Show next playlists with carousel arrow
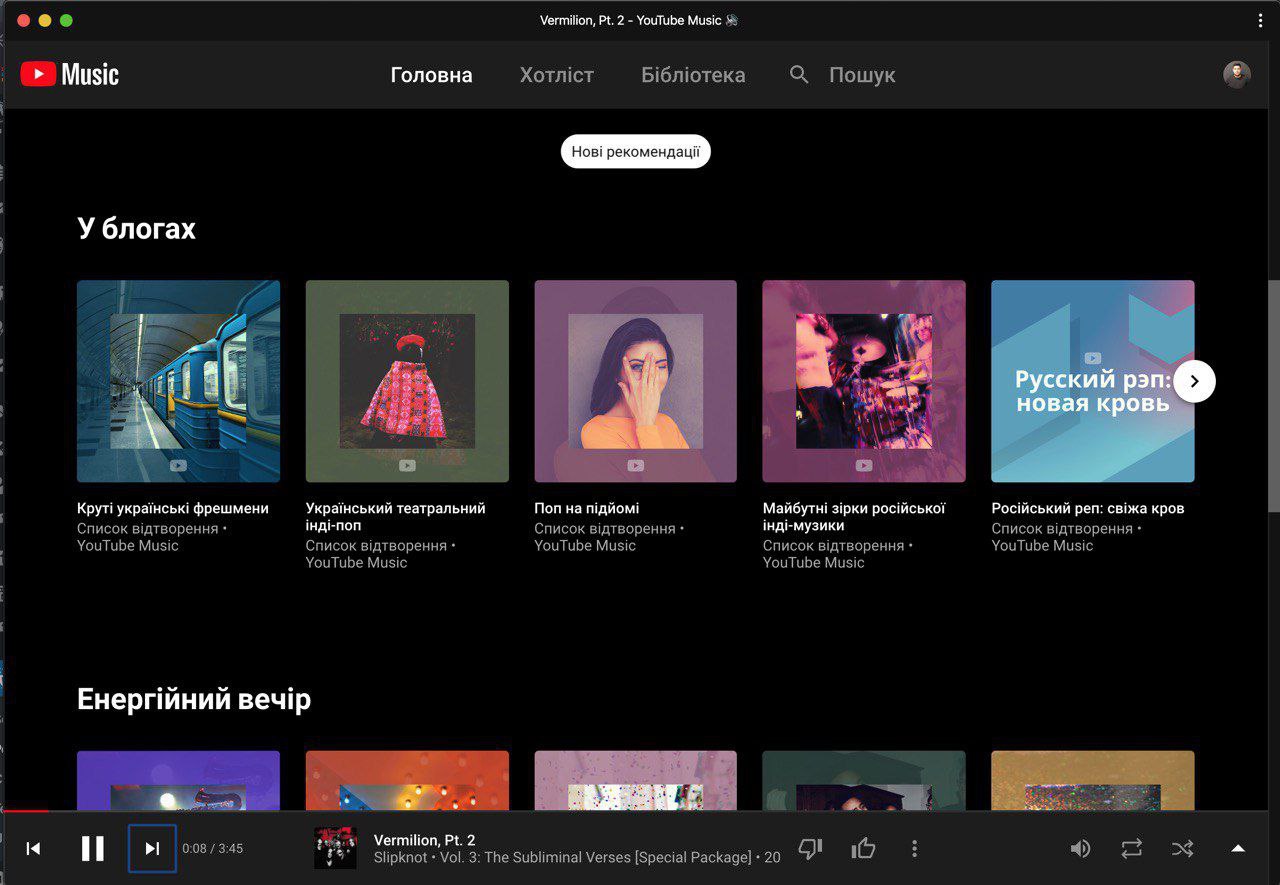This screenshot has height=885, width=1280. (1194, 381)
